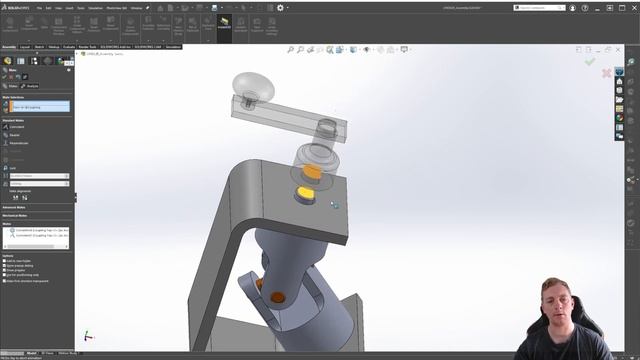Image resolution: width=640 pixels, height=360 pixels.
Task: Accept with green checkmark in viewport corner
Action: [589, 62]
